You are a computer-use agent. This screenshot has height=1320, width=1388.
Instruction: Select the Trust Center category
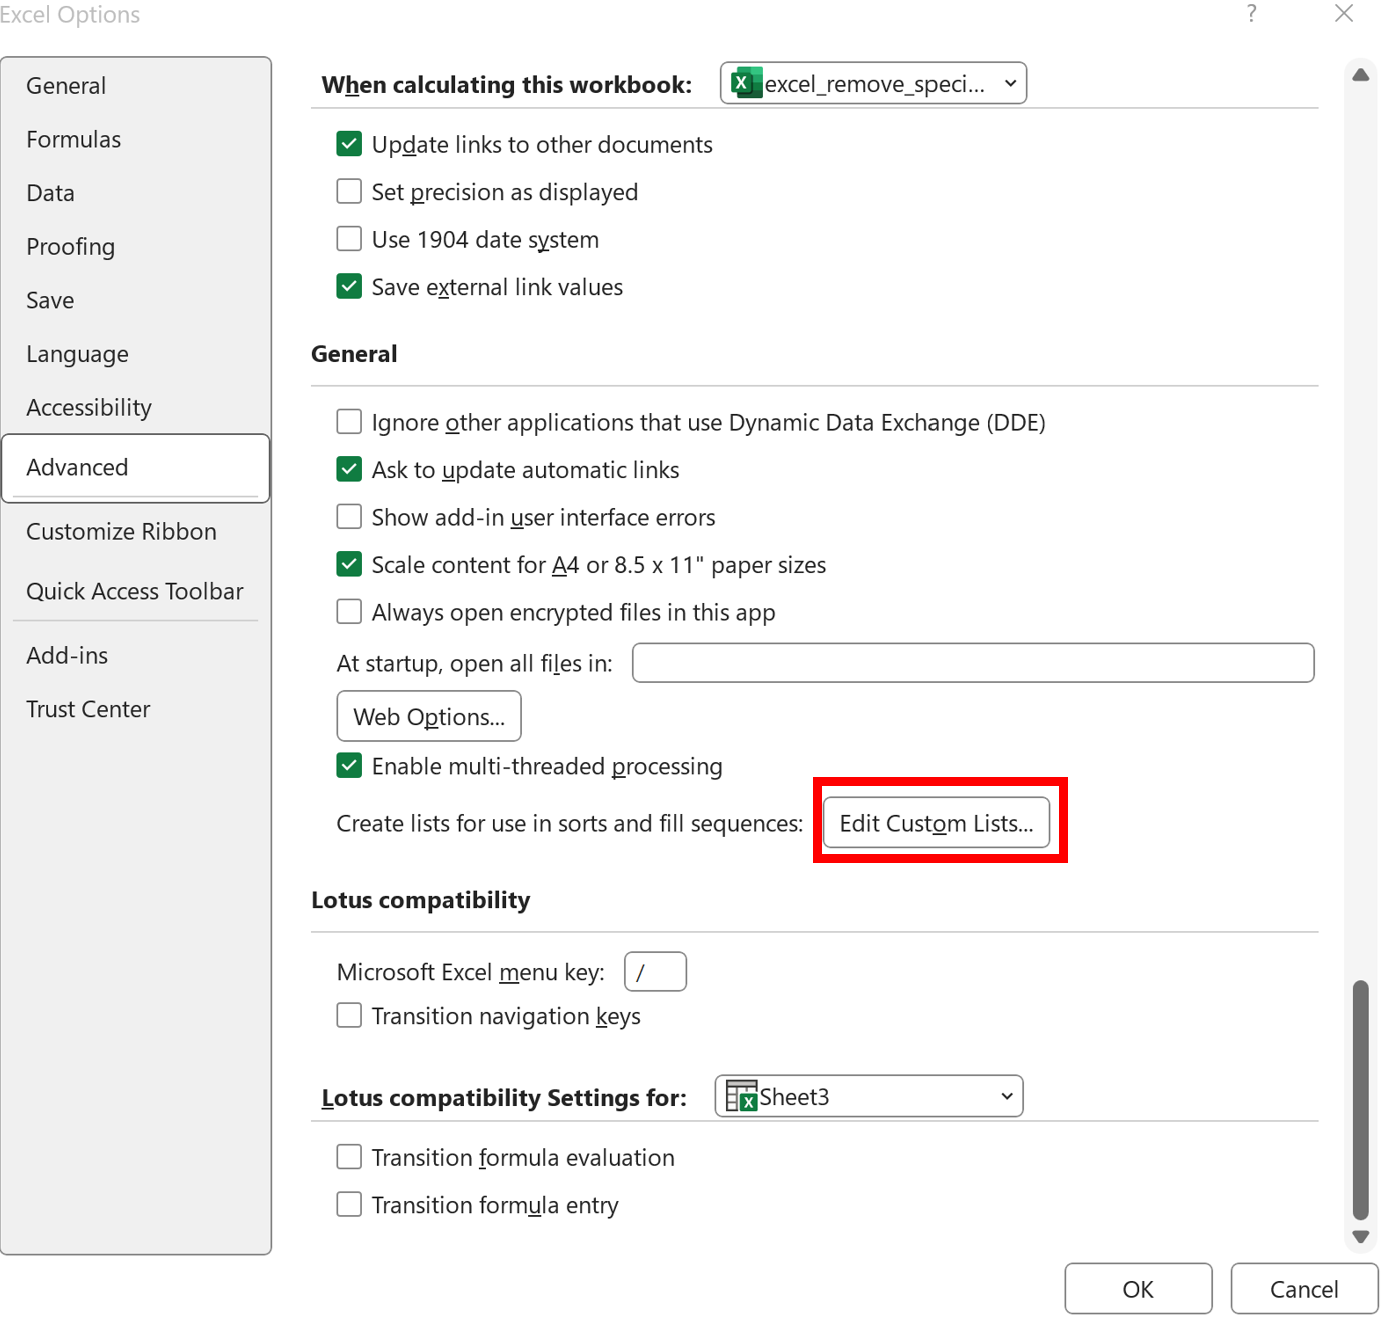point(88,709)
